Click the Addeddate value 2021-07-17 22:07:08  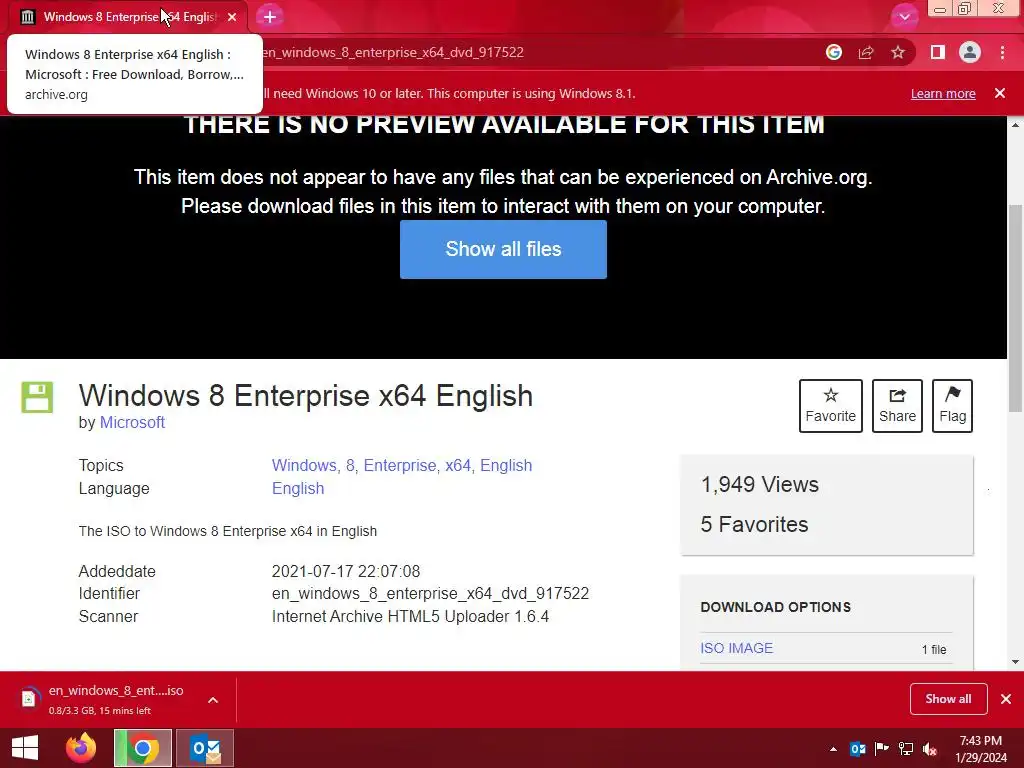pyautogui.click(x=346, y=571)
